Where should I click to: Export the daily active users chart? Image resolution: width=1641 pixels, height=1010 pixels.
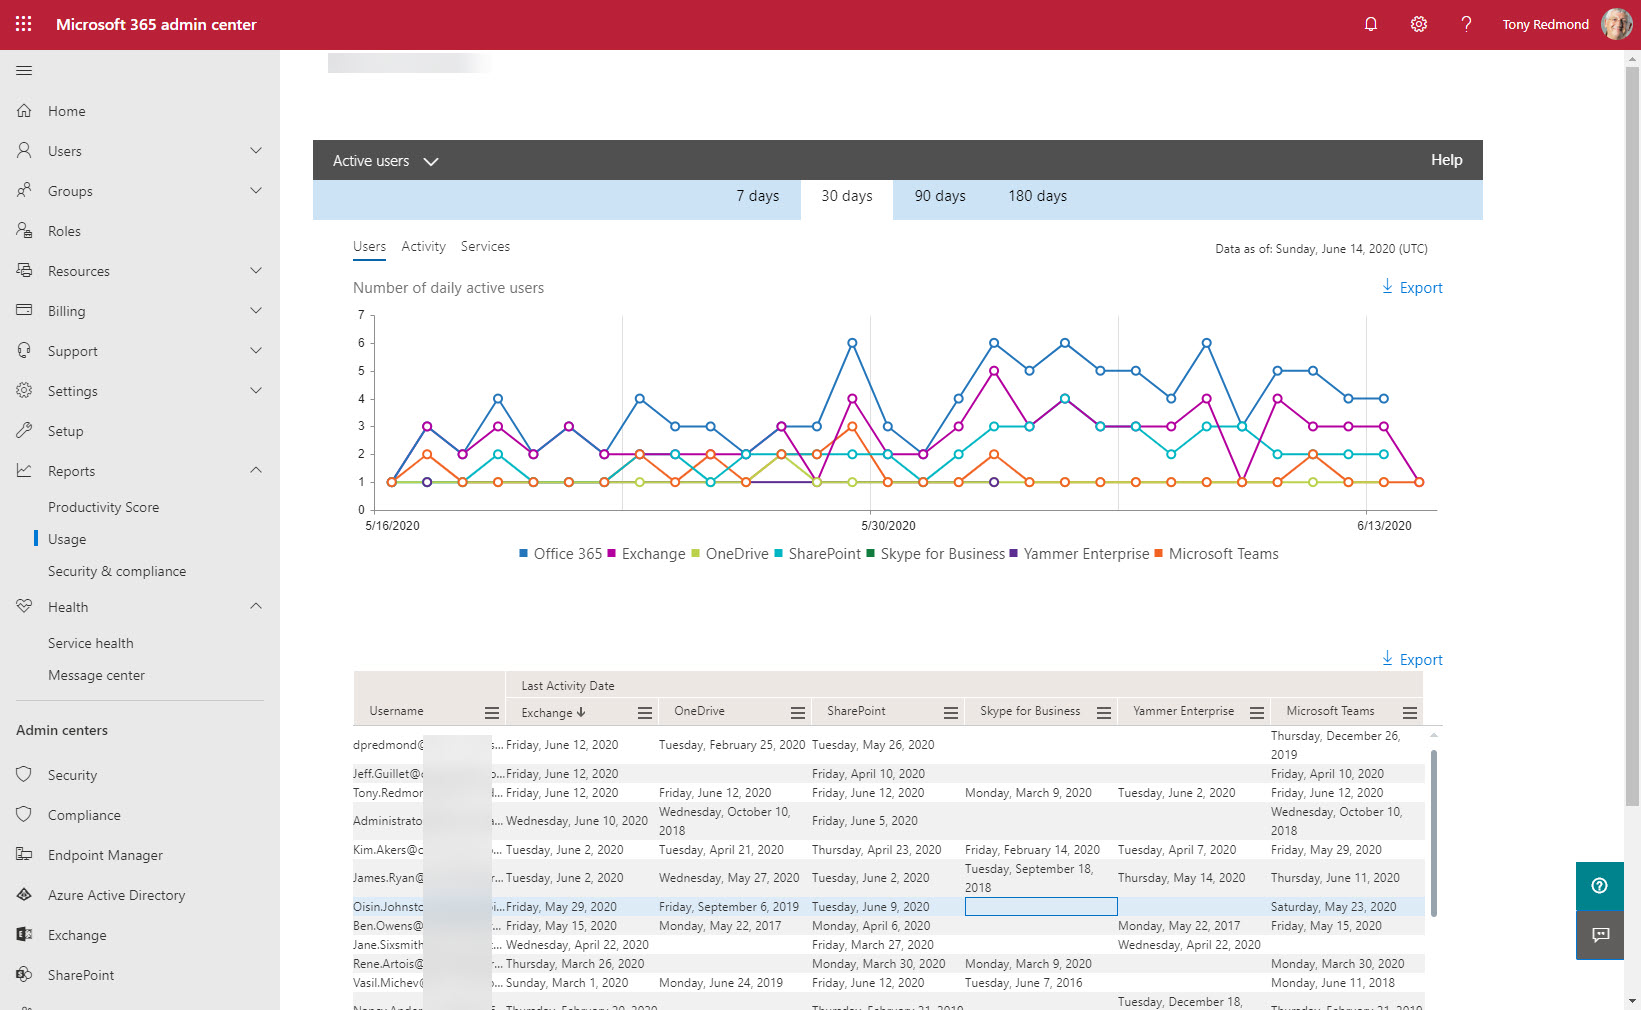tap(1412, 288)
